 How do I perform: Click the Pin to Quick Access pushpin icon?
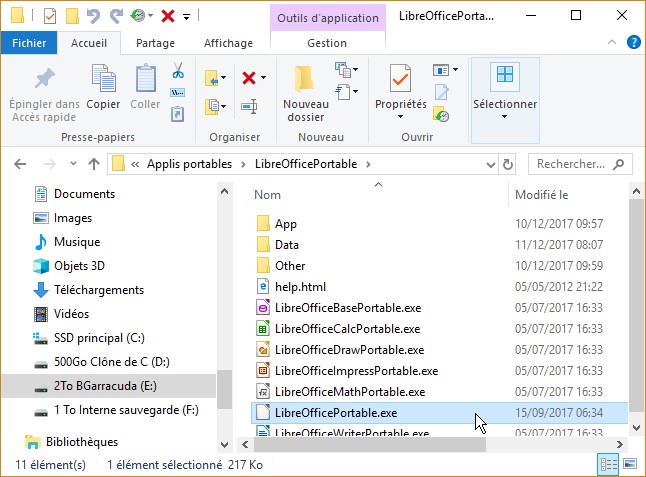(x=44, y=78)
